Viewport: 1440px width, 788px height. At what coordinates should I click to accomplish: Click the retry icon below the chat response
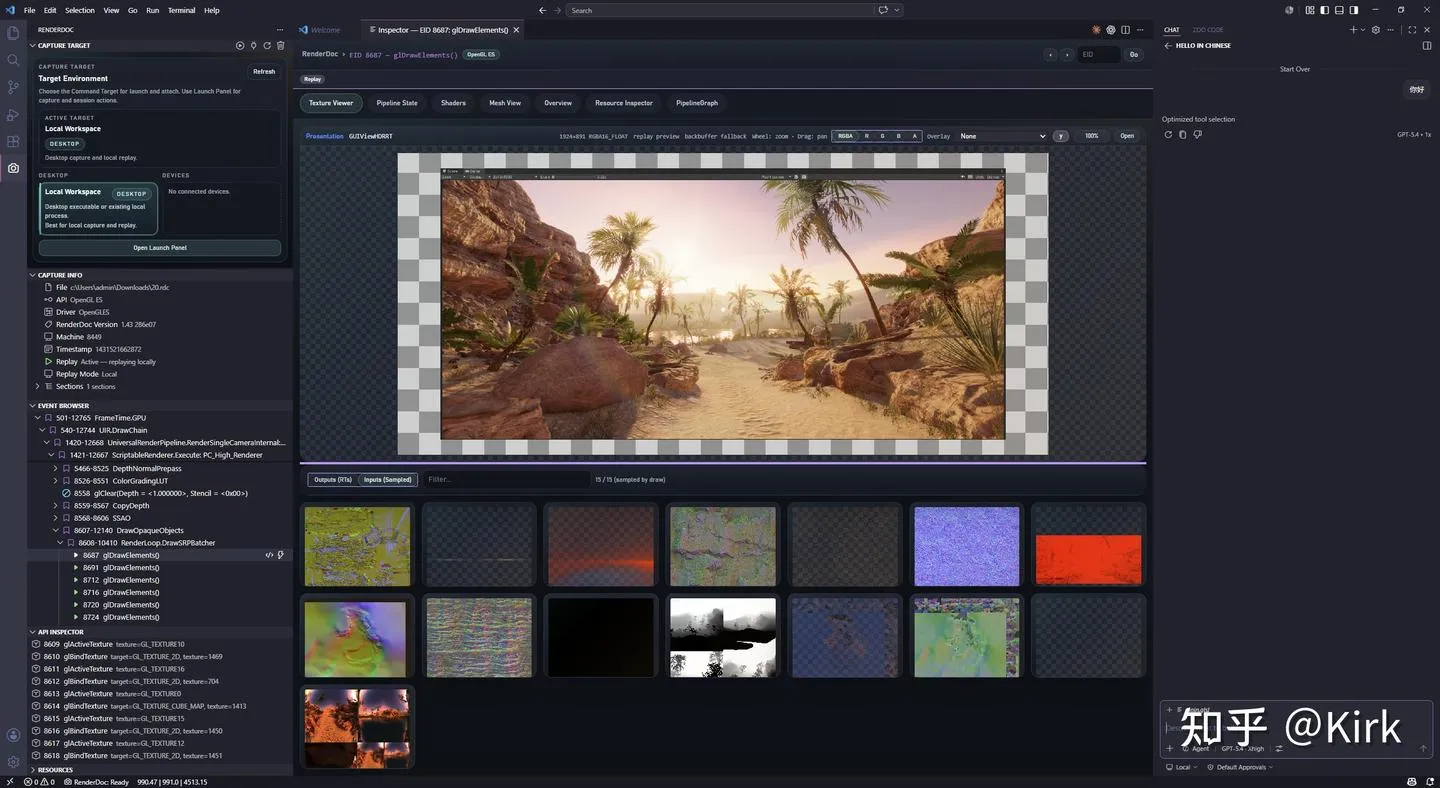(x=1168, y=134)
